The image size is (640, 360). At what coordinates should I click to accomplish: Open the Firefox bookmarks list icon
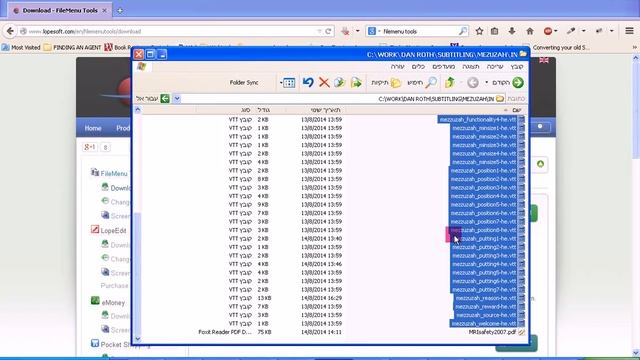495,31
